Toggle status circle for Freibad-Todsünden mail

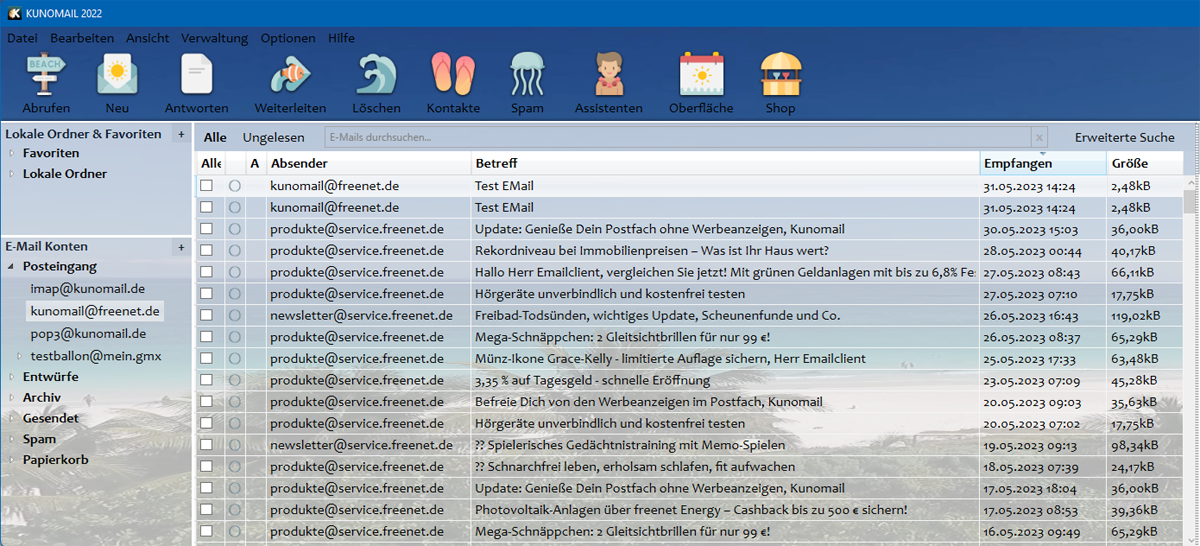235,316
